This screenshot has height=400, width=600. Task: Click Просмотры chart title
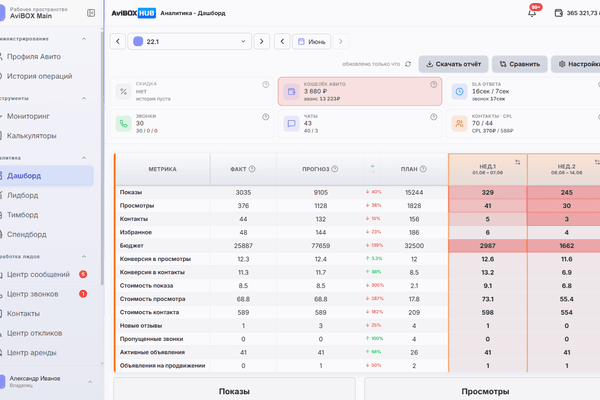coord(485,392)
